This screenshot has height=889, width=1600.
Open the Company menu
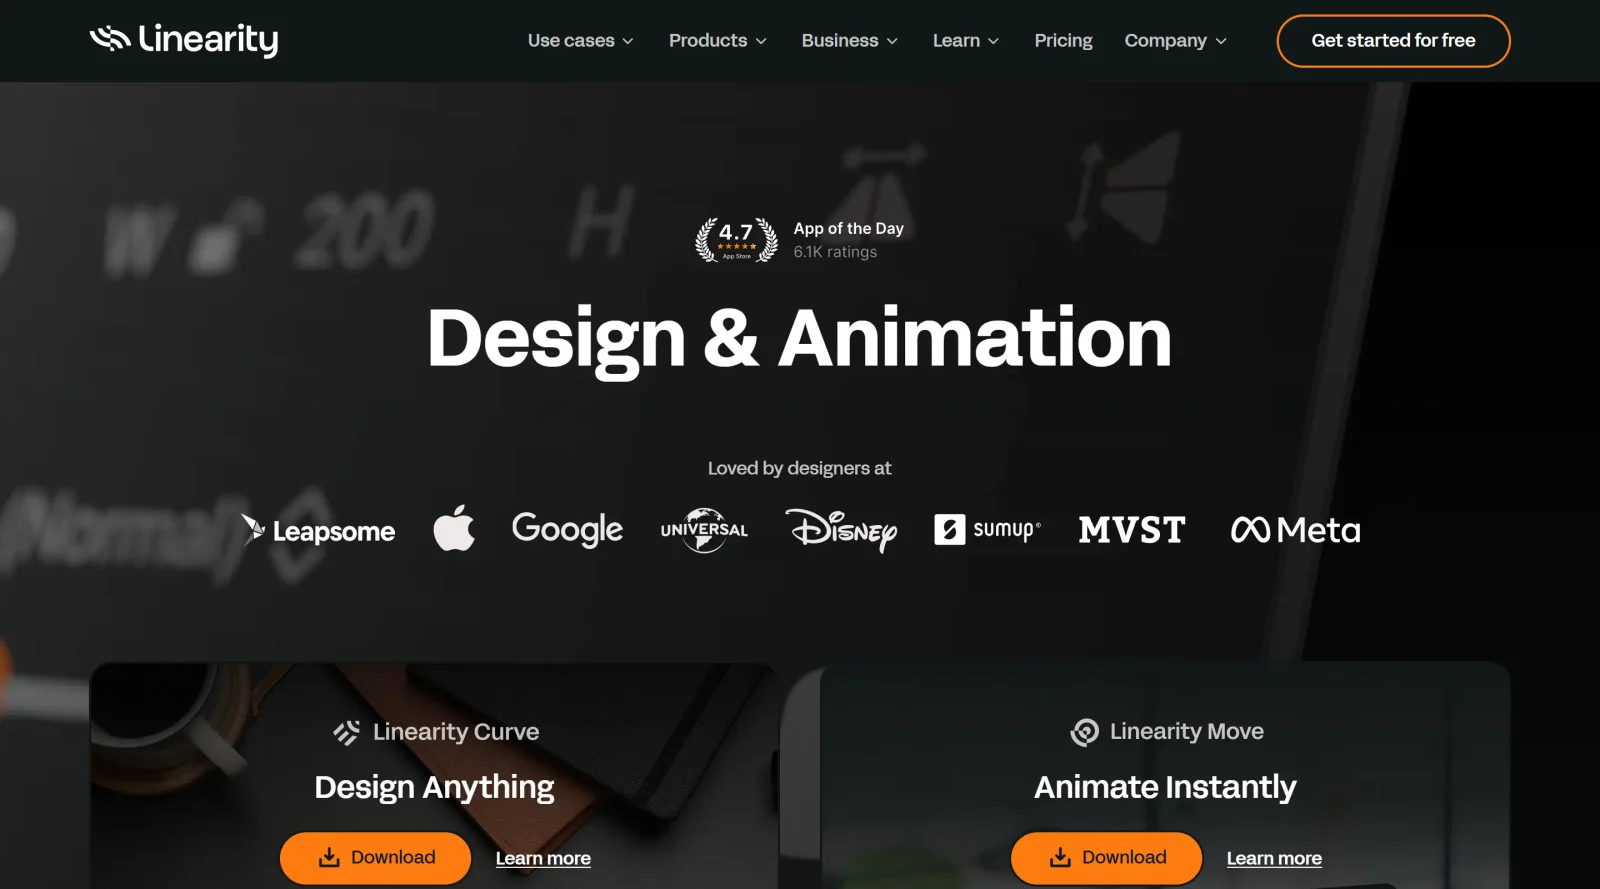click(x=1175, y=41)
